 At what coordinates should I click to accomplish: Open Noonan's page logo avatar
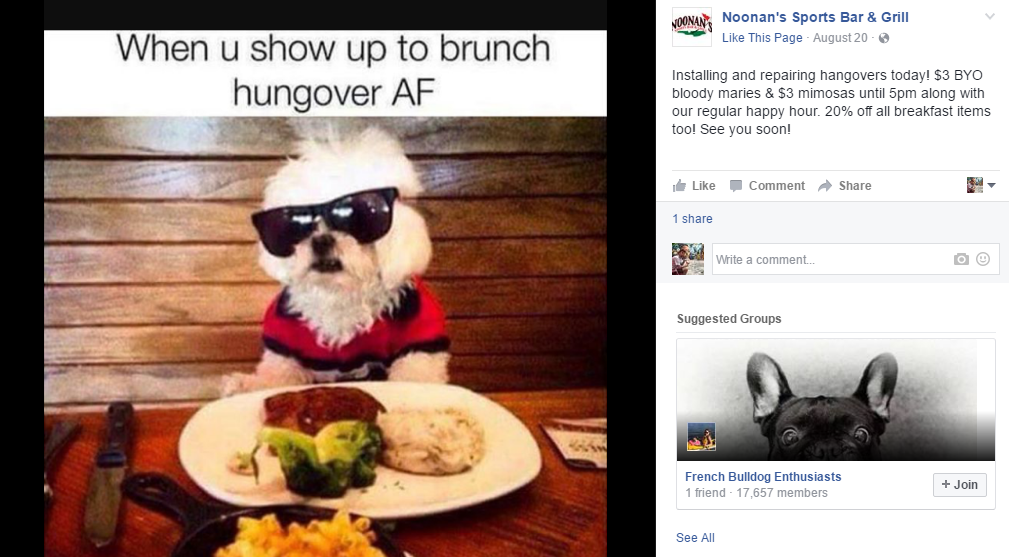point(692,27)
